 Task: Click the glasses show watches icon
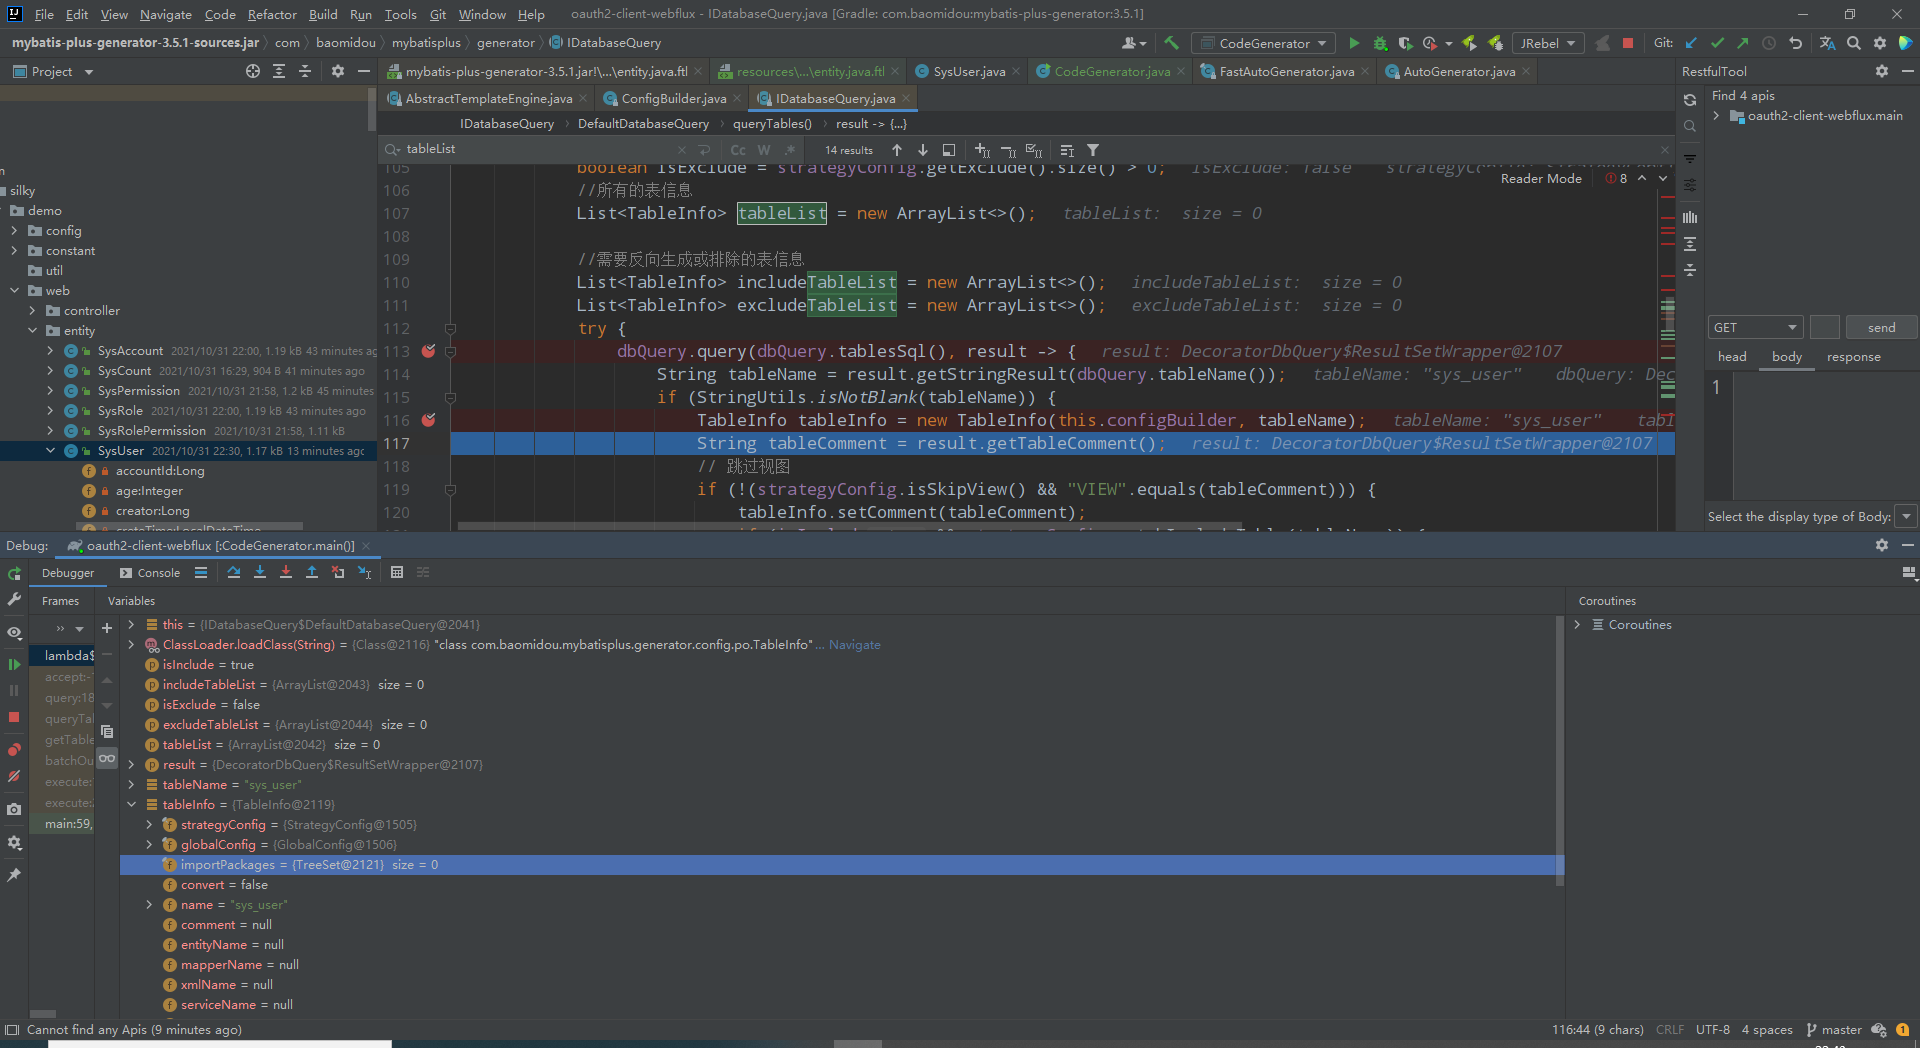coord(107,758)
